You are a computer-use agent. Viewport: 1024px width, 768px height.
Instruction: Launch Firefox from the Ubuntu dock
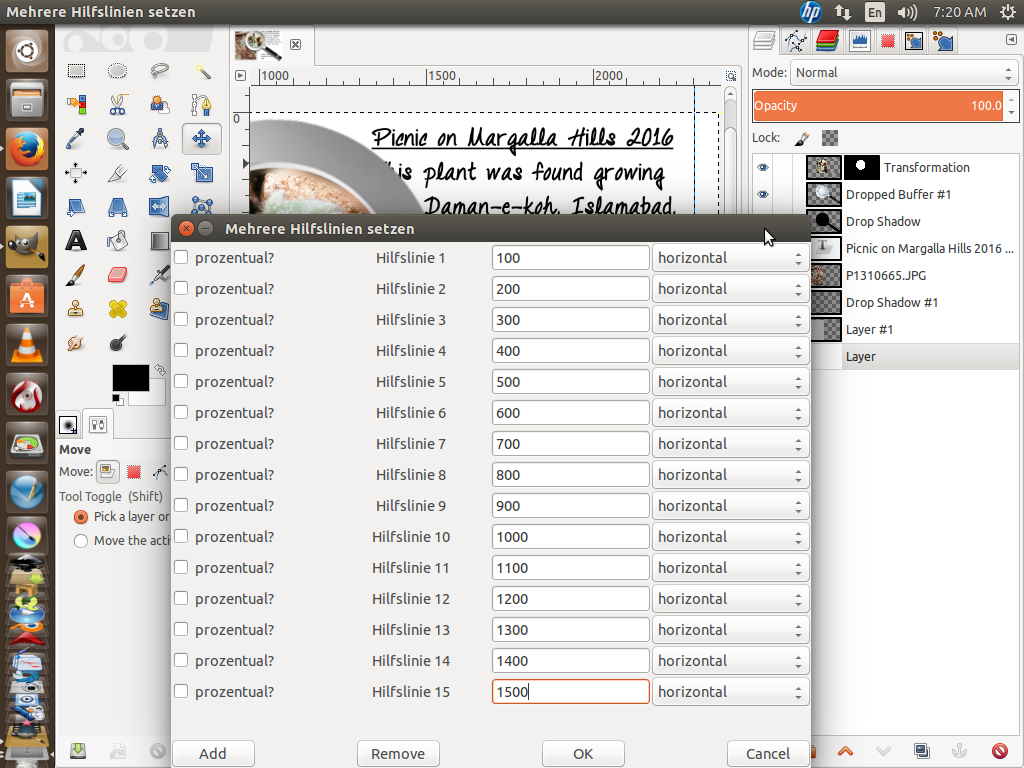pos(27,149)
